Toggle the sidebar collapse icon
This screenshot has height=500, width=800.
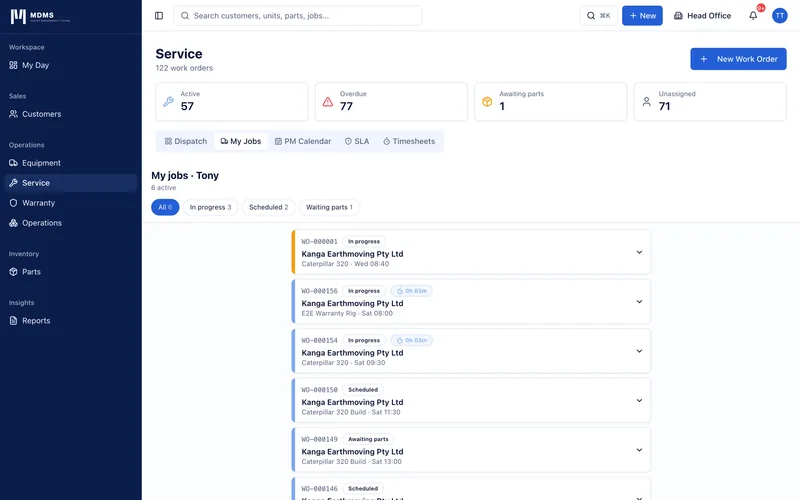pyautogui.click(x=159, y=16)
